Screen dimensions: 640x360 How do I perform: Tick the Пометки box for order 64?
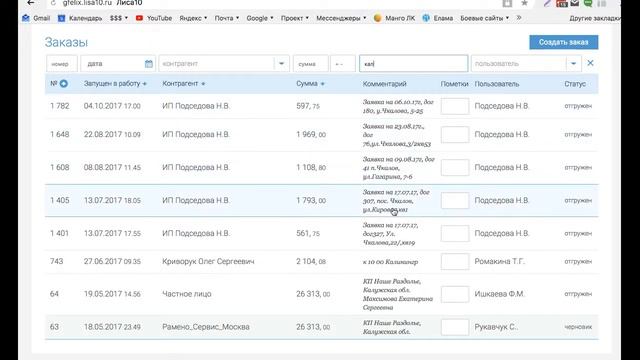point(455,294)
